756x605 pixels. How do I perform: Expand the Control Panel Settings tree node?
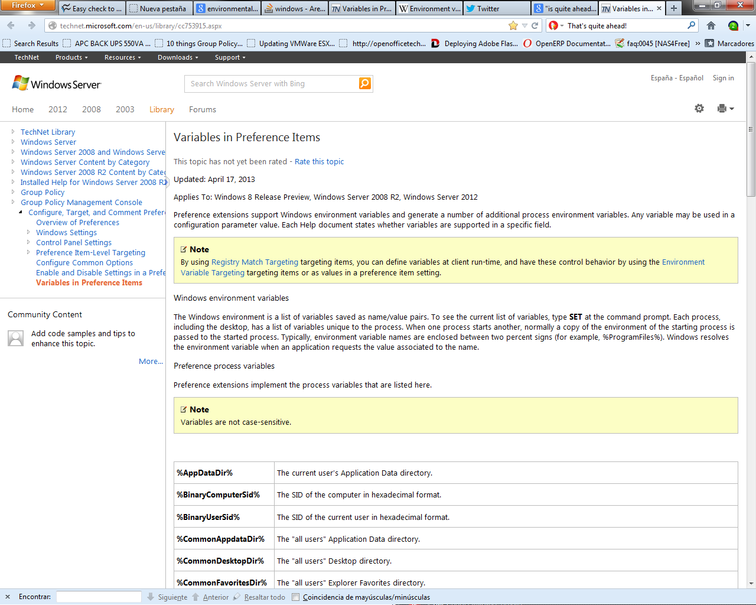(28, 243)
